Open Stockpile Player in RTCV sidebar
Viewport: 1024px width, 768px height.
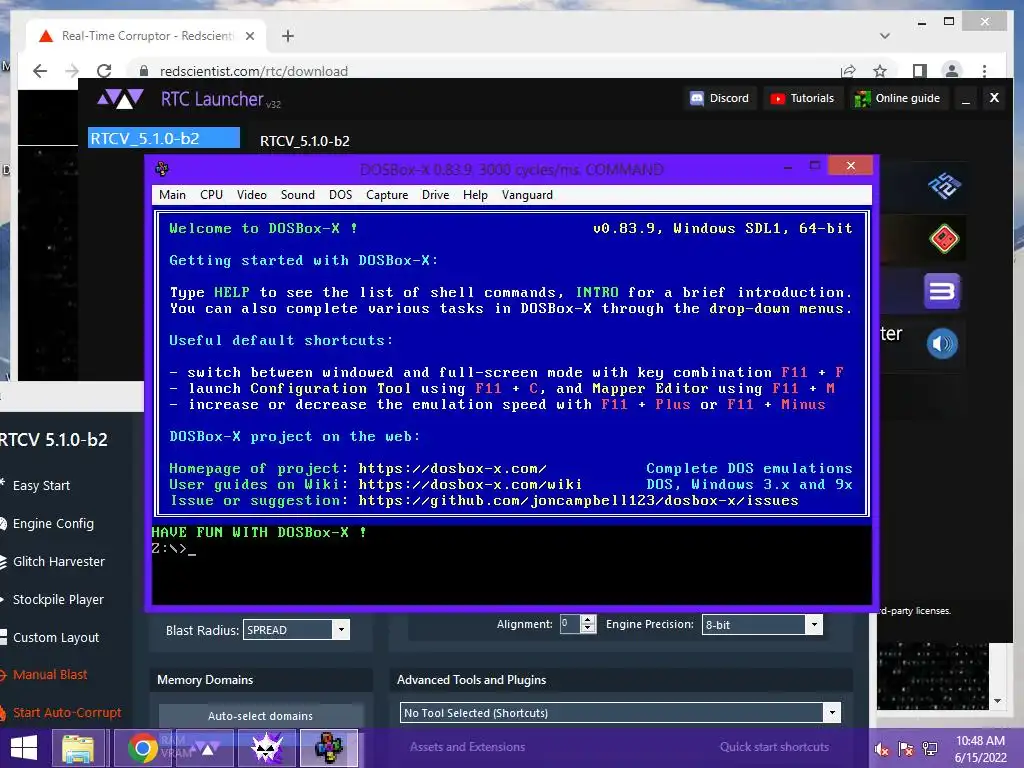pyautogui.click(x=57, y=599)
